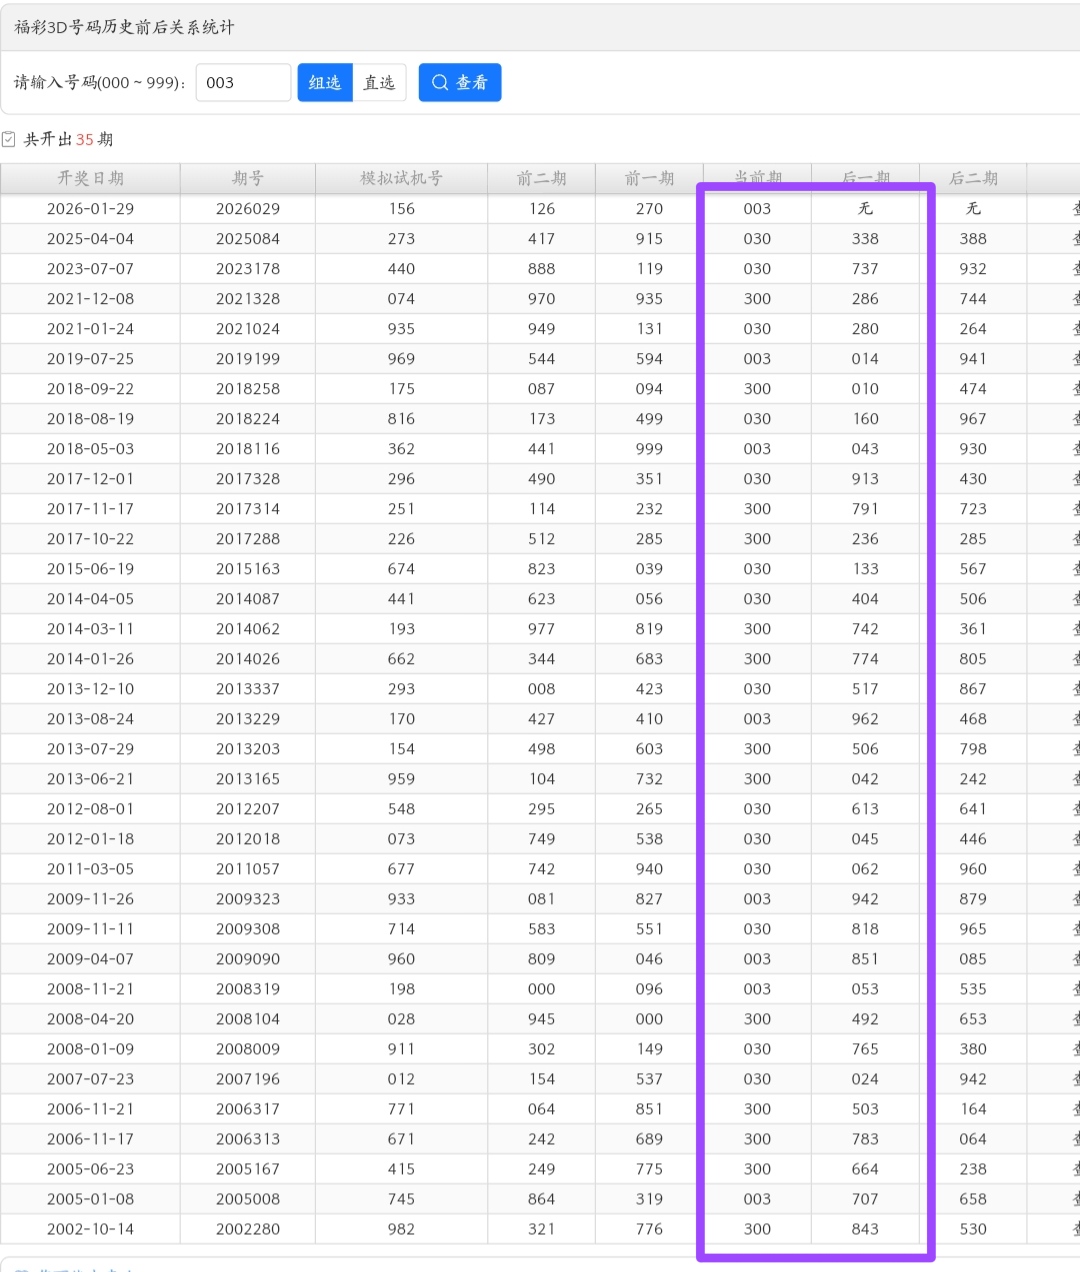Select the row with issue number 2019199

[247, 359]
